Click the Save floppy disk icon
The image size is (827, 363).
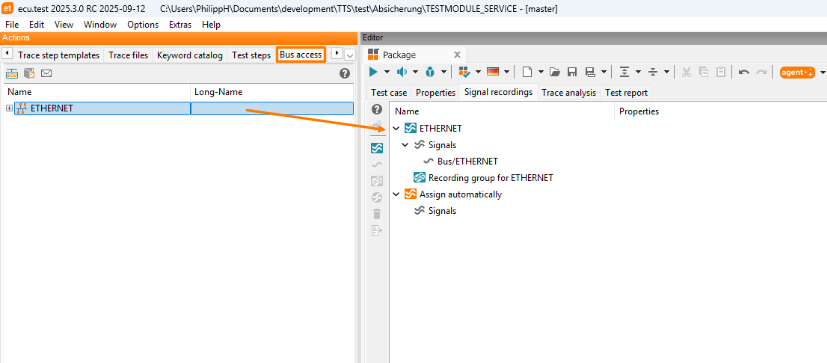click(x=572, y=72)
